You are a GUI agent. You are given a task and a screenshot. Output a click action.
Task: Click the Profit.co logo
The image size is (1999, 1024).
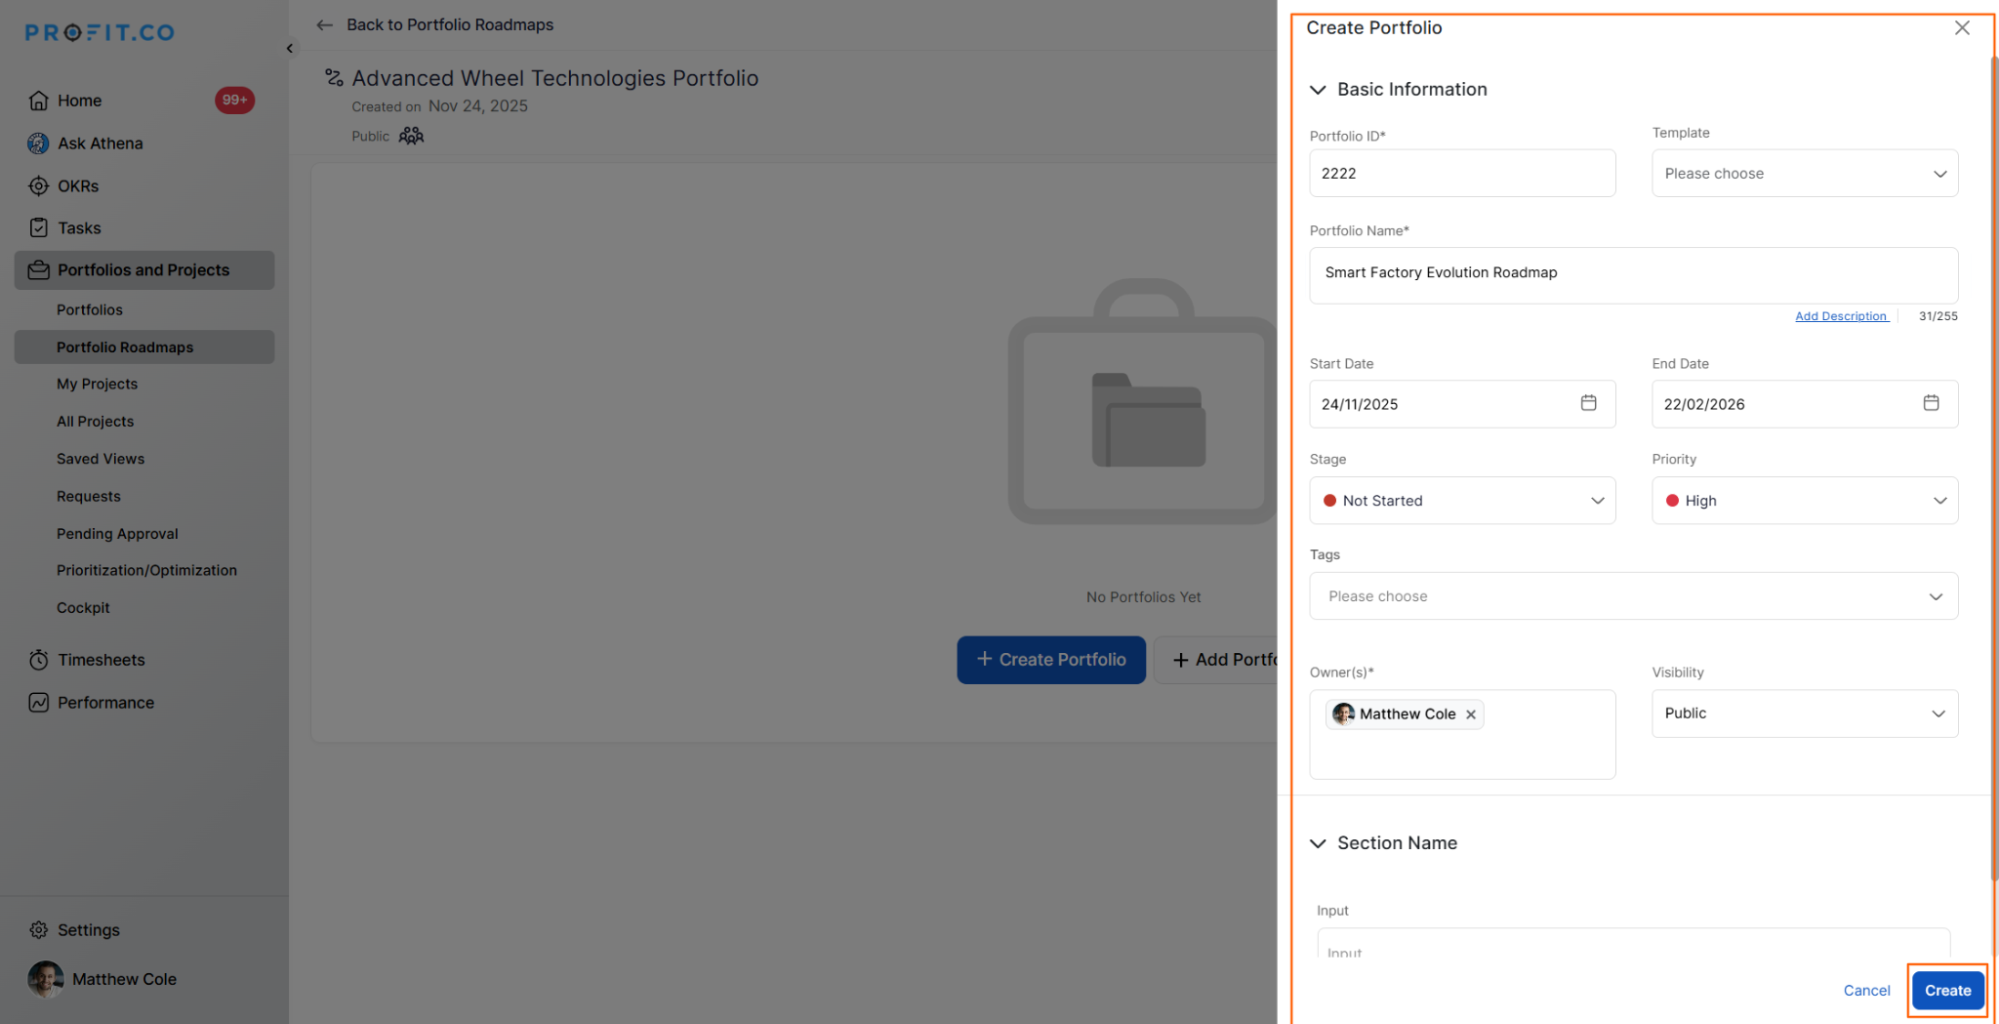(100, 33)
